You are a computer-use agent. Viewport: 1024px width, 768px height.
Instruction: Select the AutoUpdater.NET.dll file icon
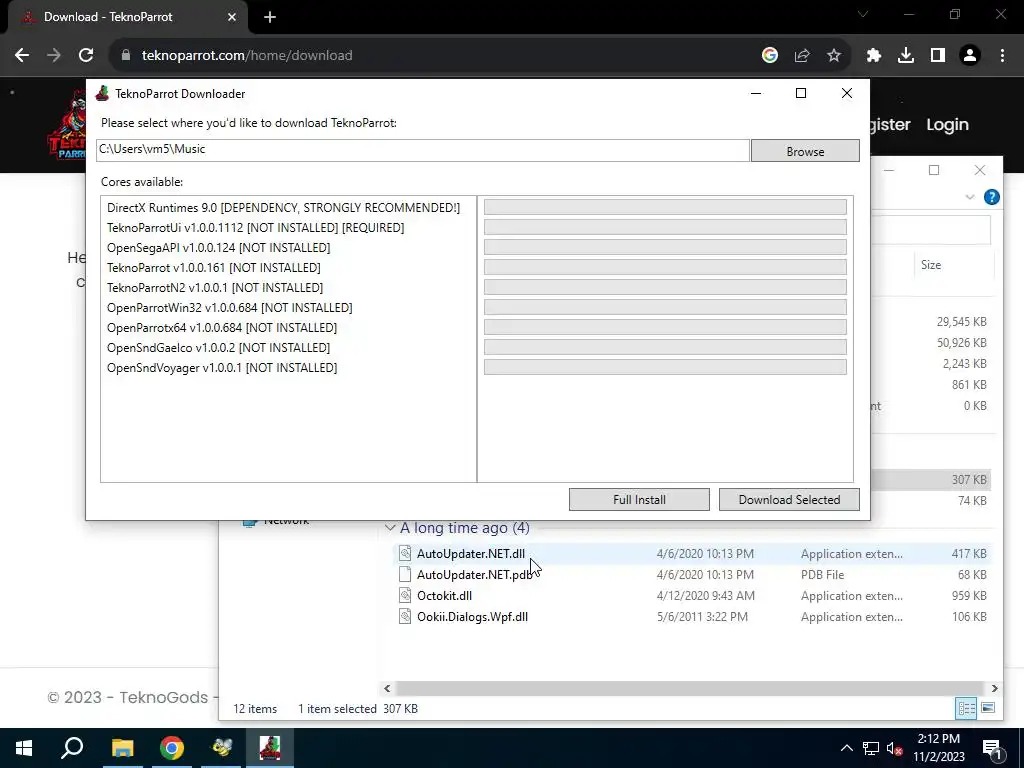(x=405, y=553)
